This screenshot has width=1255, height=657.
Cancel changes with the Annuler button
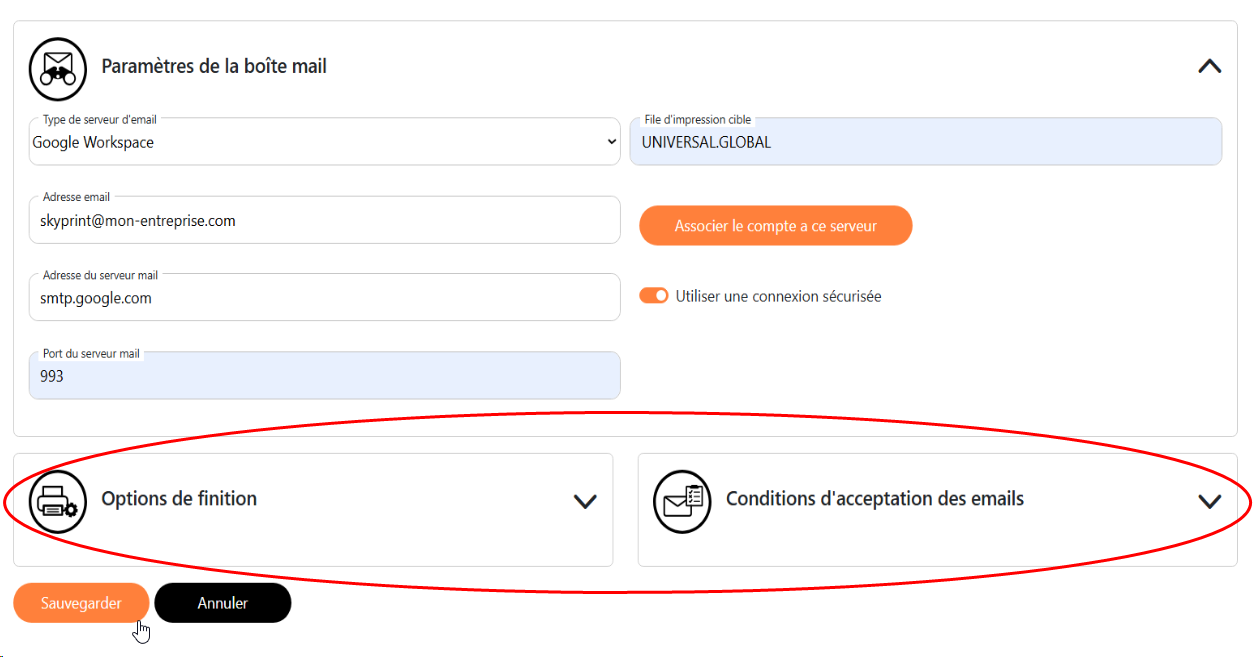[x=222, y=603]
